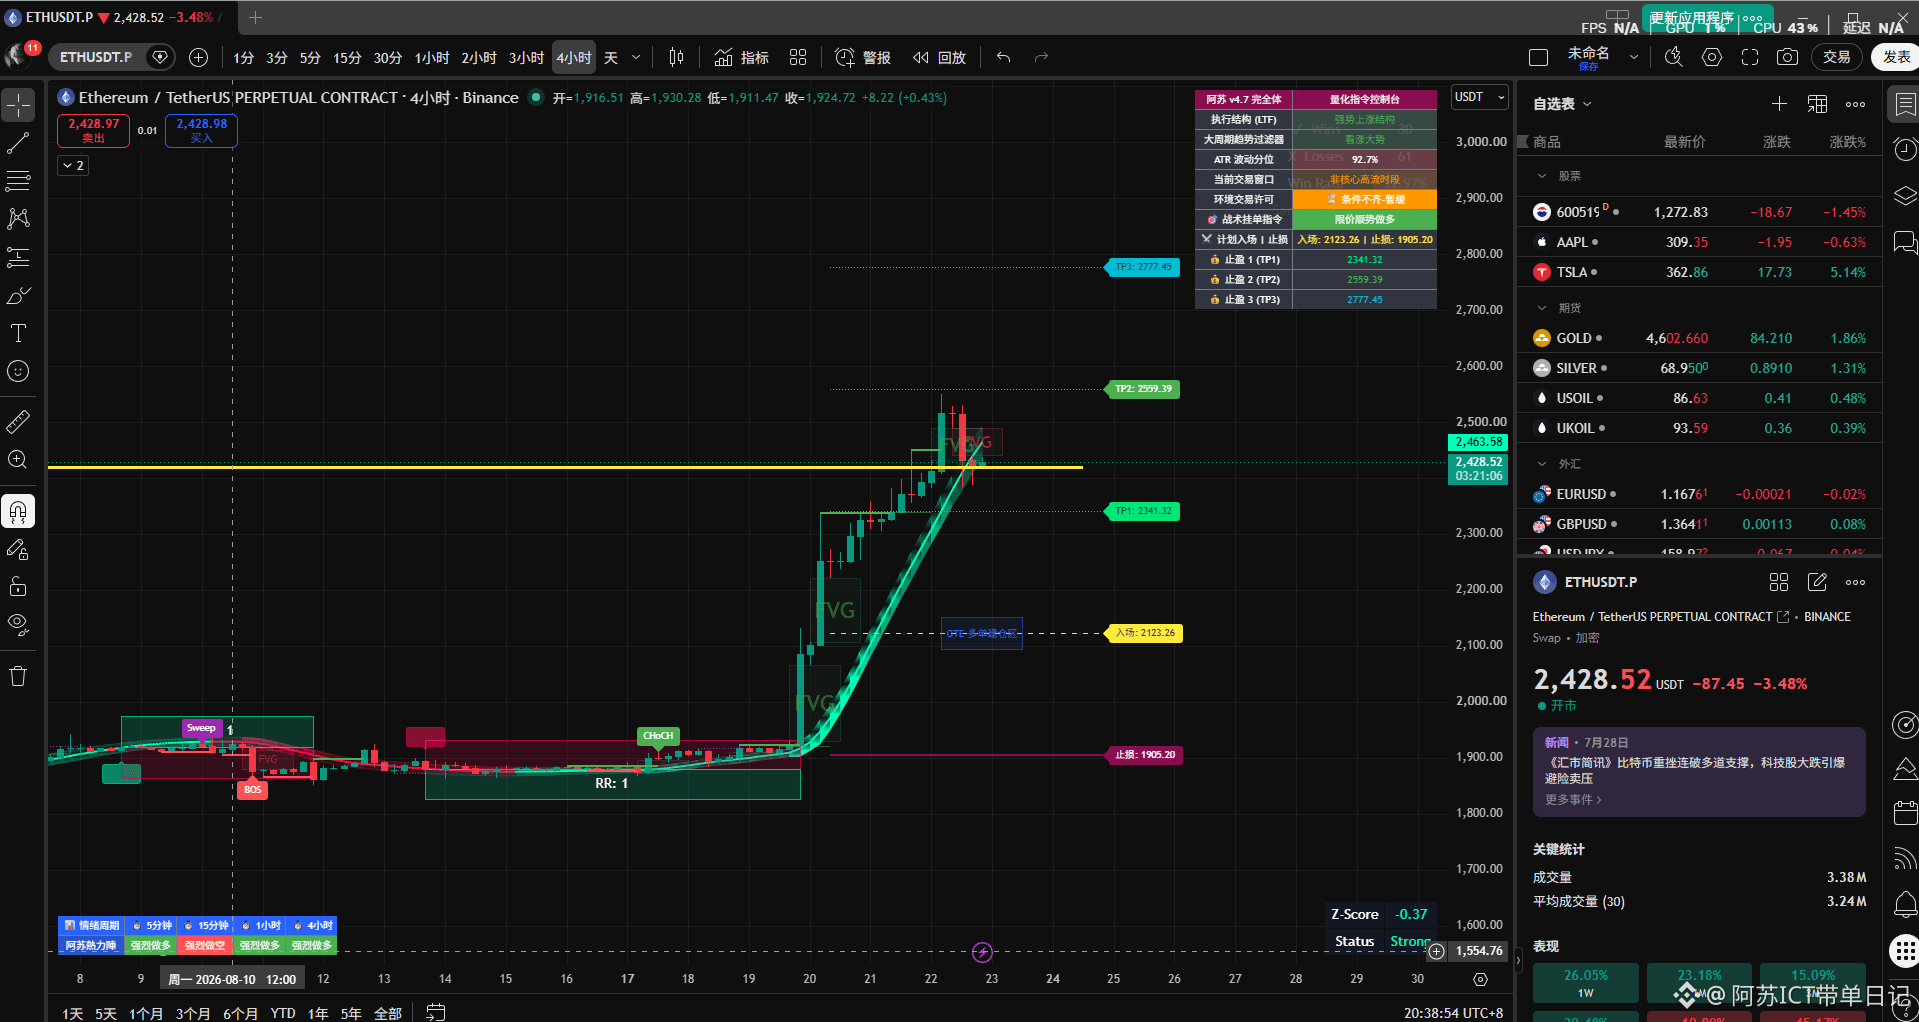Delete drawings with trash icon
This screenshot has height=1022, width=1919.
[x=18, y=677]
